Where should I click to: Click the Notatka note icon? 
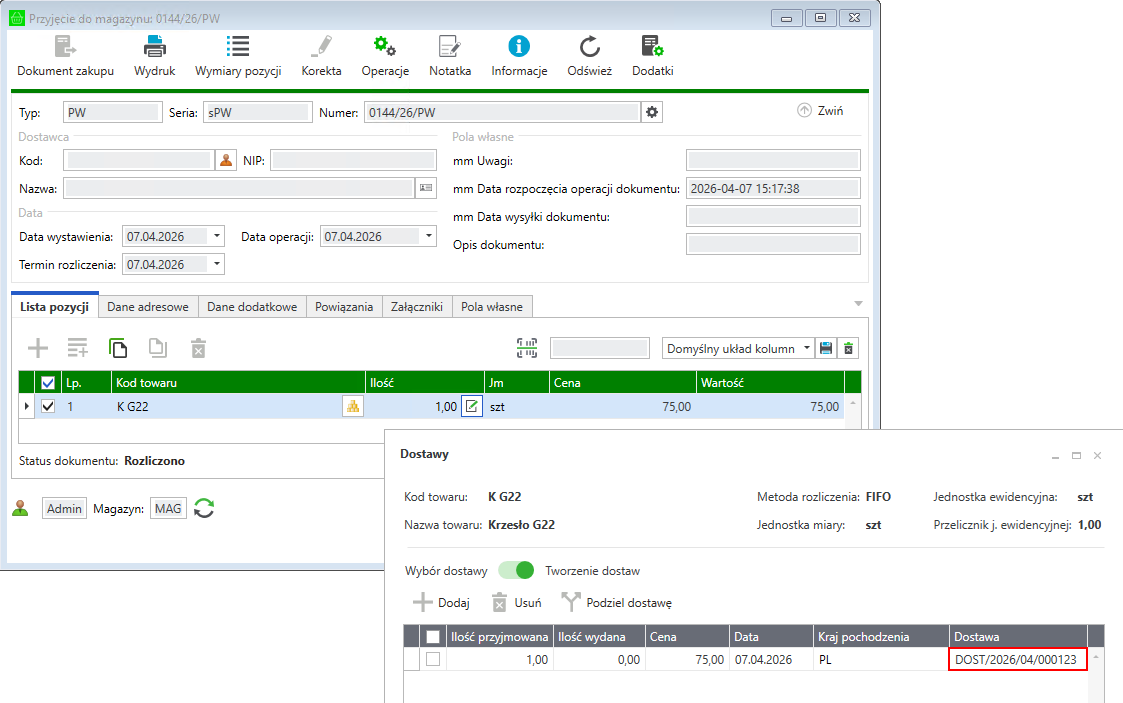coord(450,47)
